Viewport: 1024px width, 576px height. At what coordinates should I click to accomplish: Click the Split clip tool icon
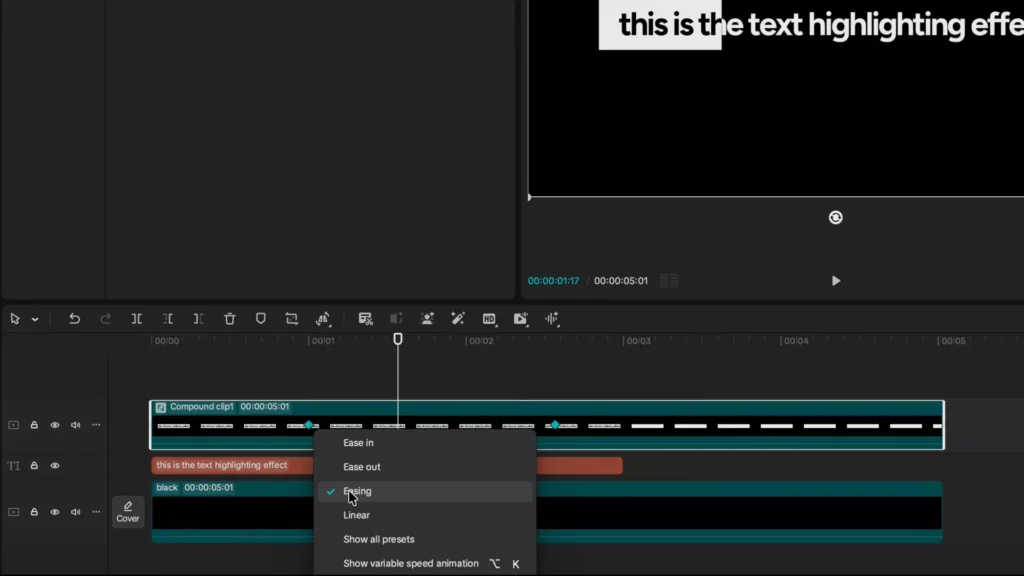(136, 319)
